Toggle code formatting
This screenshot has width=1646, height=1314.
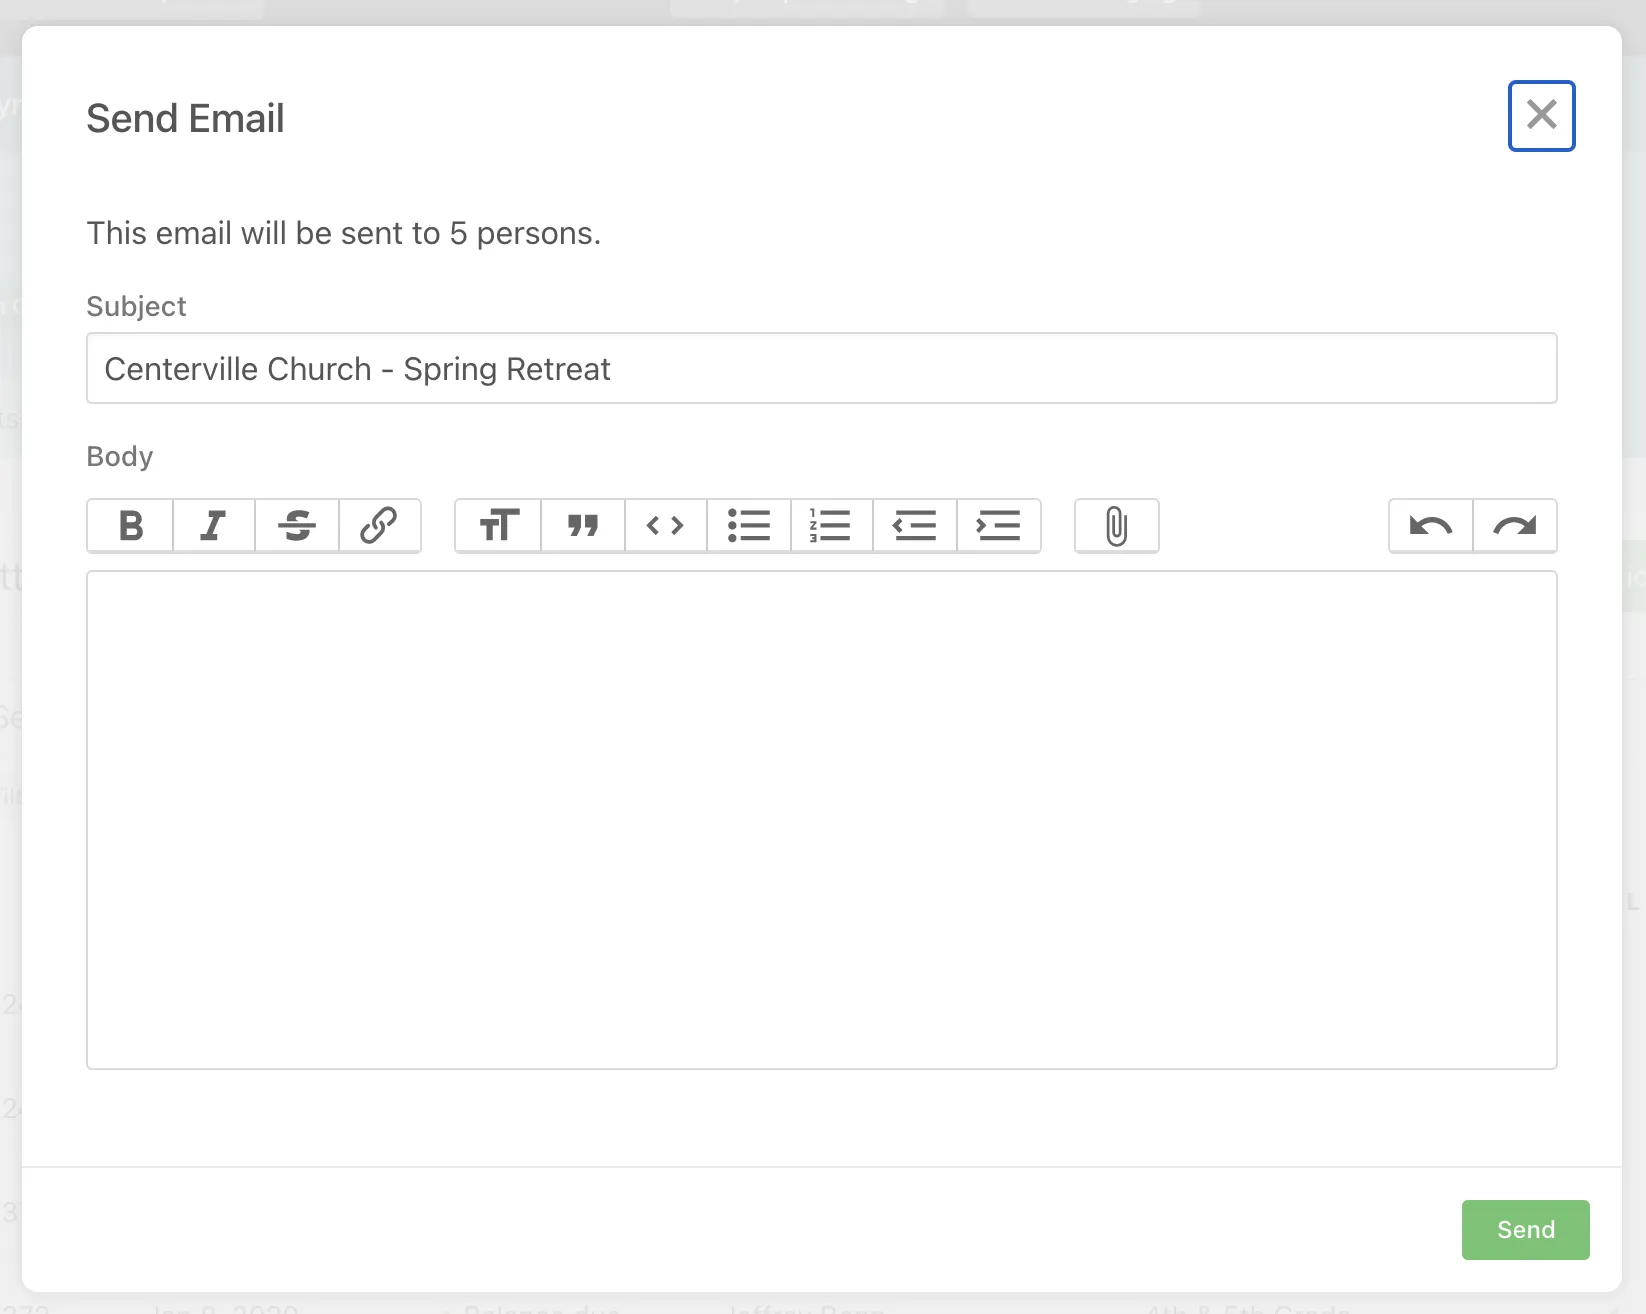(x=665, y=525)
